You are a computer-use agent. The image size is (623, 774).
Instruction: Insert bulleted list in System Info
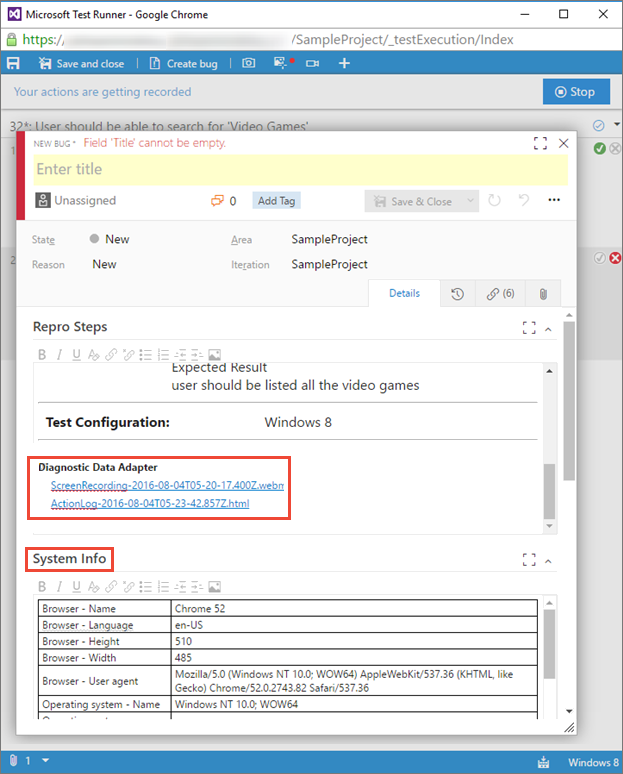(146, 586)
